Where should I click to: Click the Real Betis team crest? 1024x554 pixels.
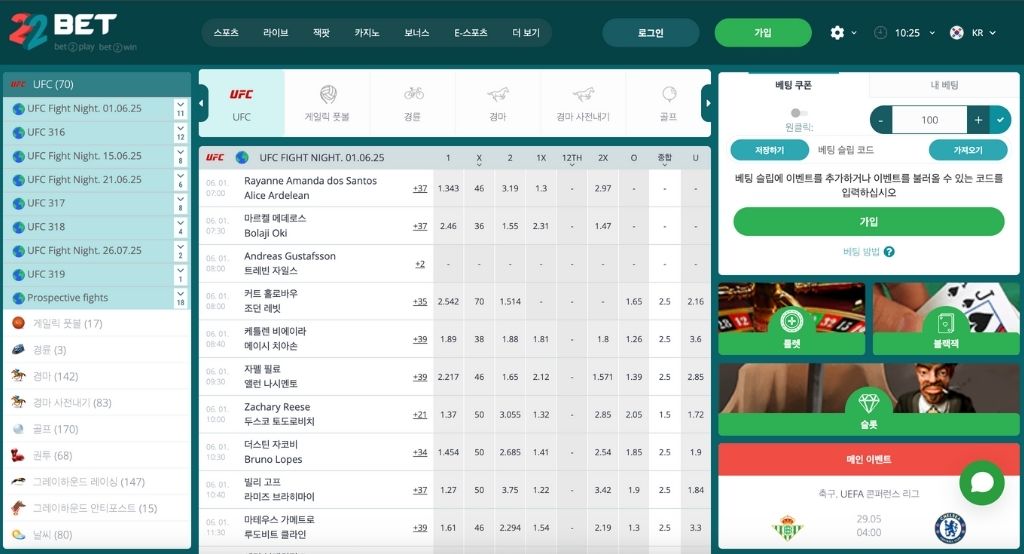(787, 528)
